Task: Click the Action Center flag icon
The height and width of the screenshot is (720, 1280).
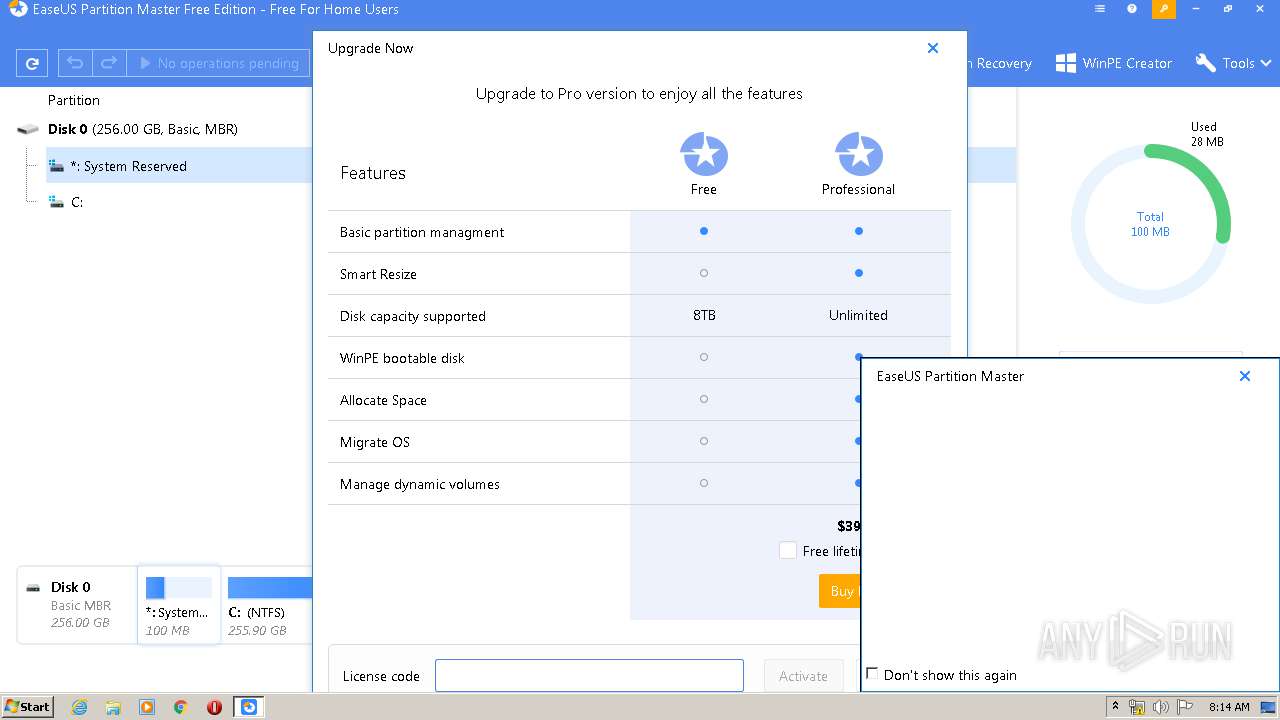Action: [1183, 707]
